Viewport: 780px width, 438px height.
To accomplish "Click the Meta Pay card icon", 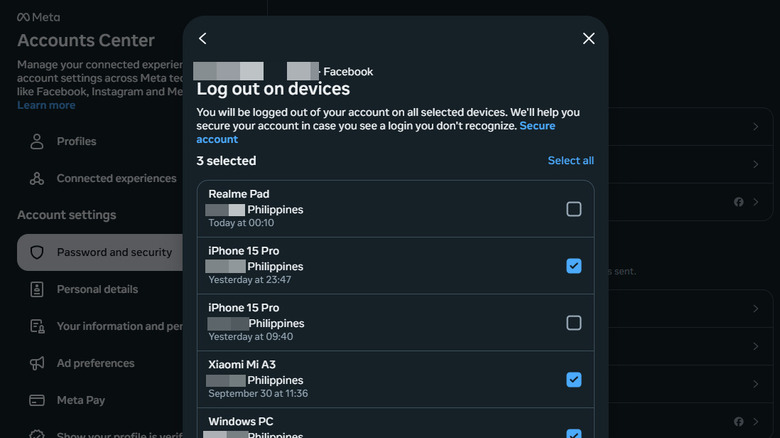I will pos(37,400).
